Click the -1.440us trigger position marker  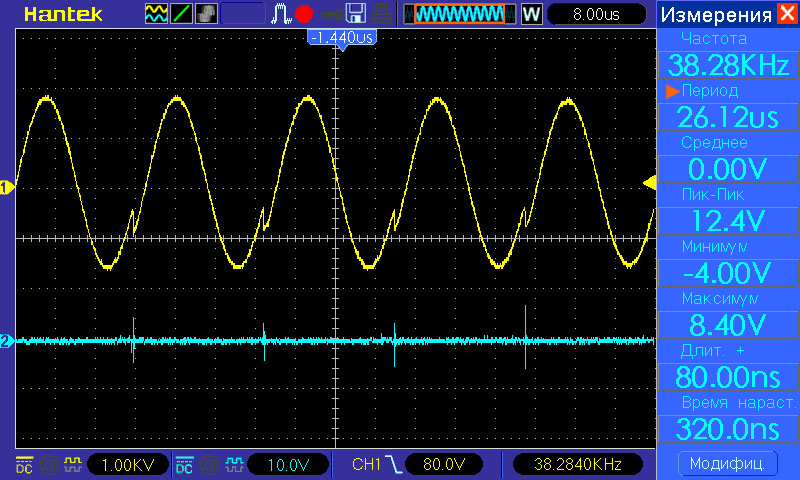(x=342, y=38)
